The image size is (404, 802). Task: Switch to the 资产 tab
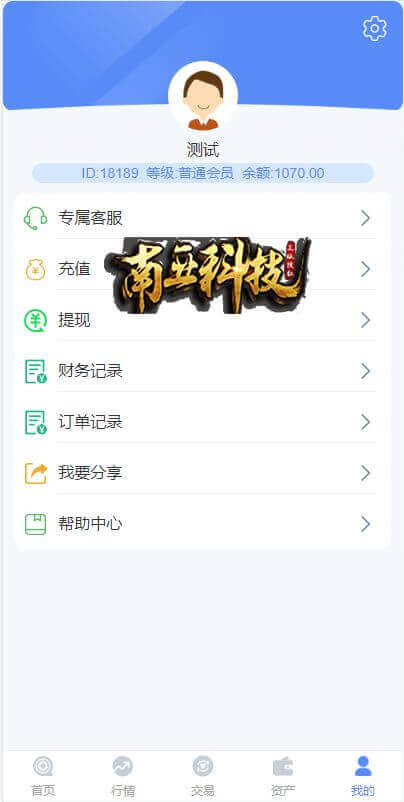[x=283, y=776]
